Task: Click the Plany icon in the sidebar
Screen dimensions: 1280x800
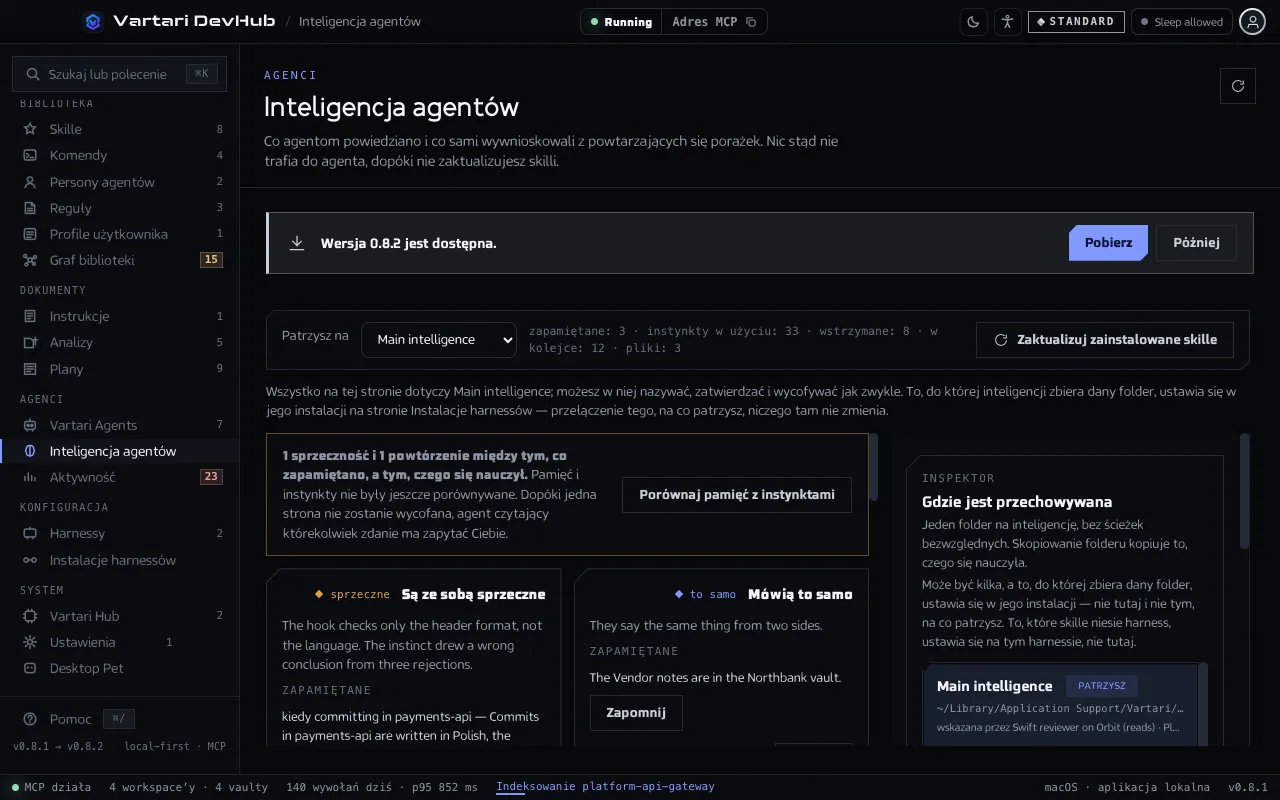Action: (x=30, y=369)
